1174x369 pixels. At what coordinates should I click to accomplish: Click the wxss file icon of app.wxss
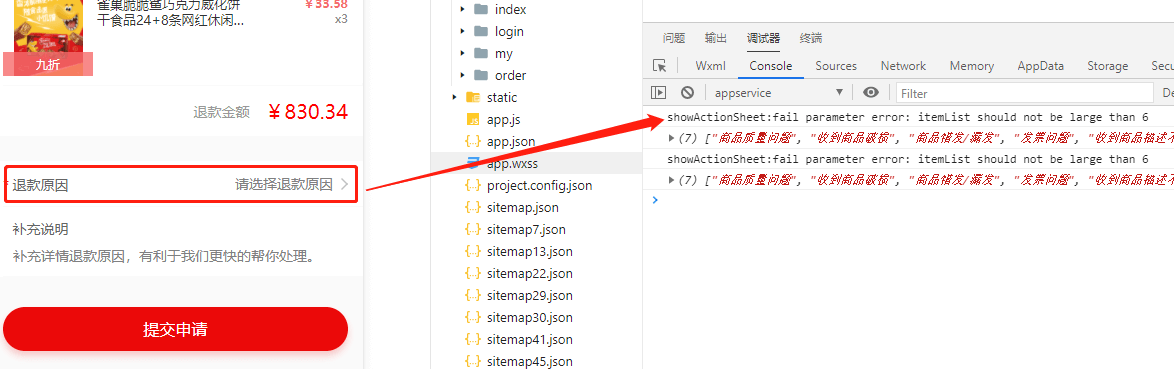coord(472,163)
